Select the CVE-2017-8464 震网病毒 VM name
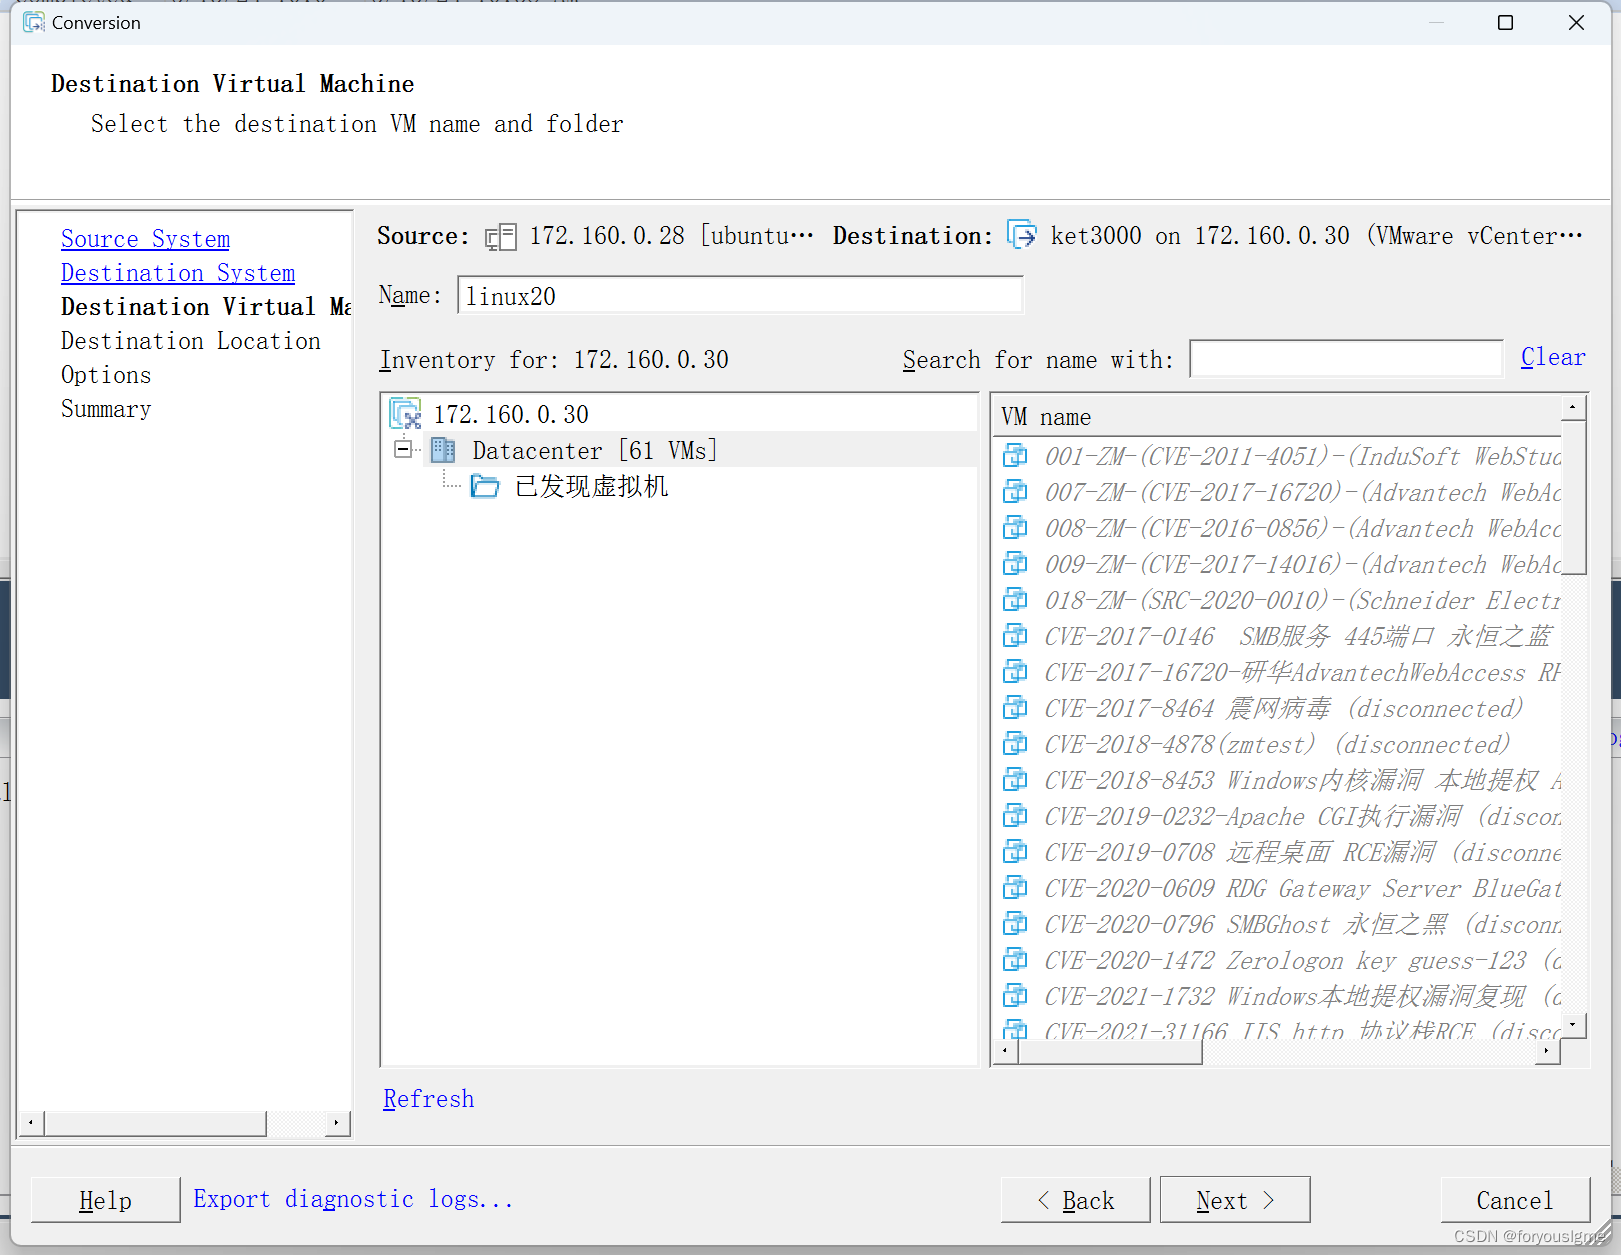The width and height of the screenshot is (1621, 1255). [x=1284, y=708]
